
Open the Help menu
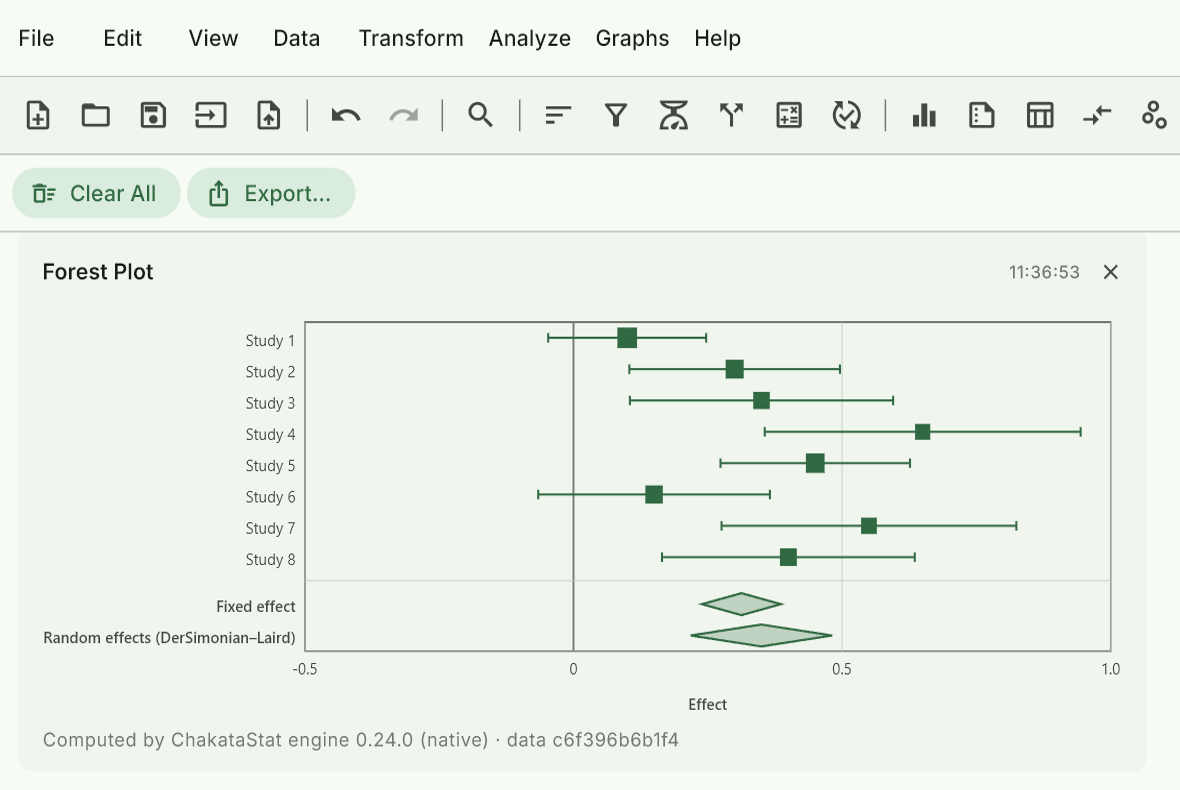(x=717, y=38)
